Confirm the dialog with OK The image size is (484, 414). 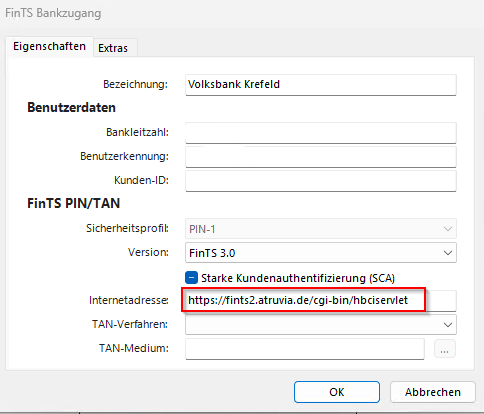pyautogui.click(x=337, y=392)
